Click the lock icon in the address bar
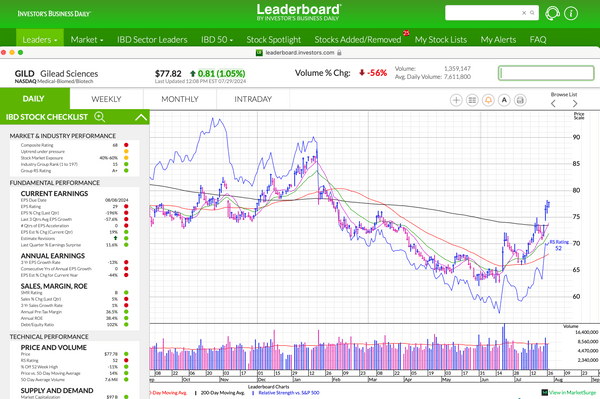 pyautogui.click(x=339, y=53)
